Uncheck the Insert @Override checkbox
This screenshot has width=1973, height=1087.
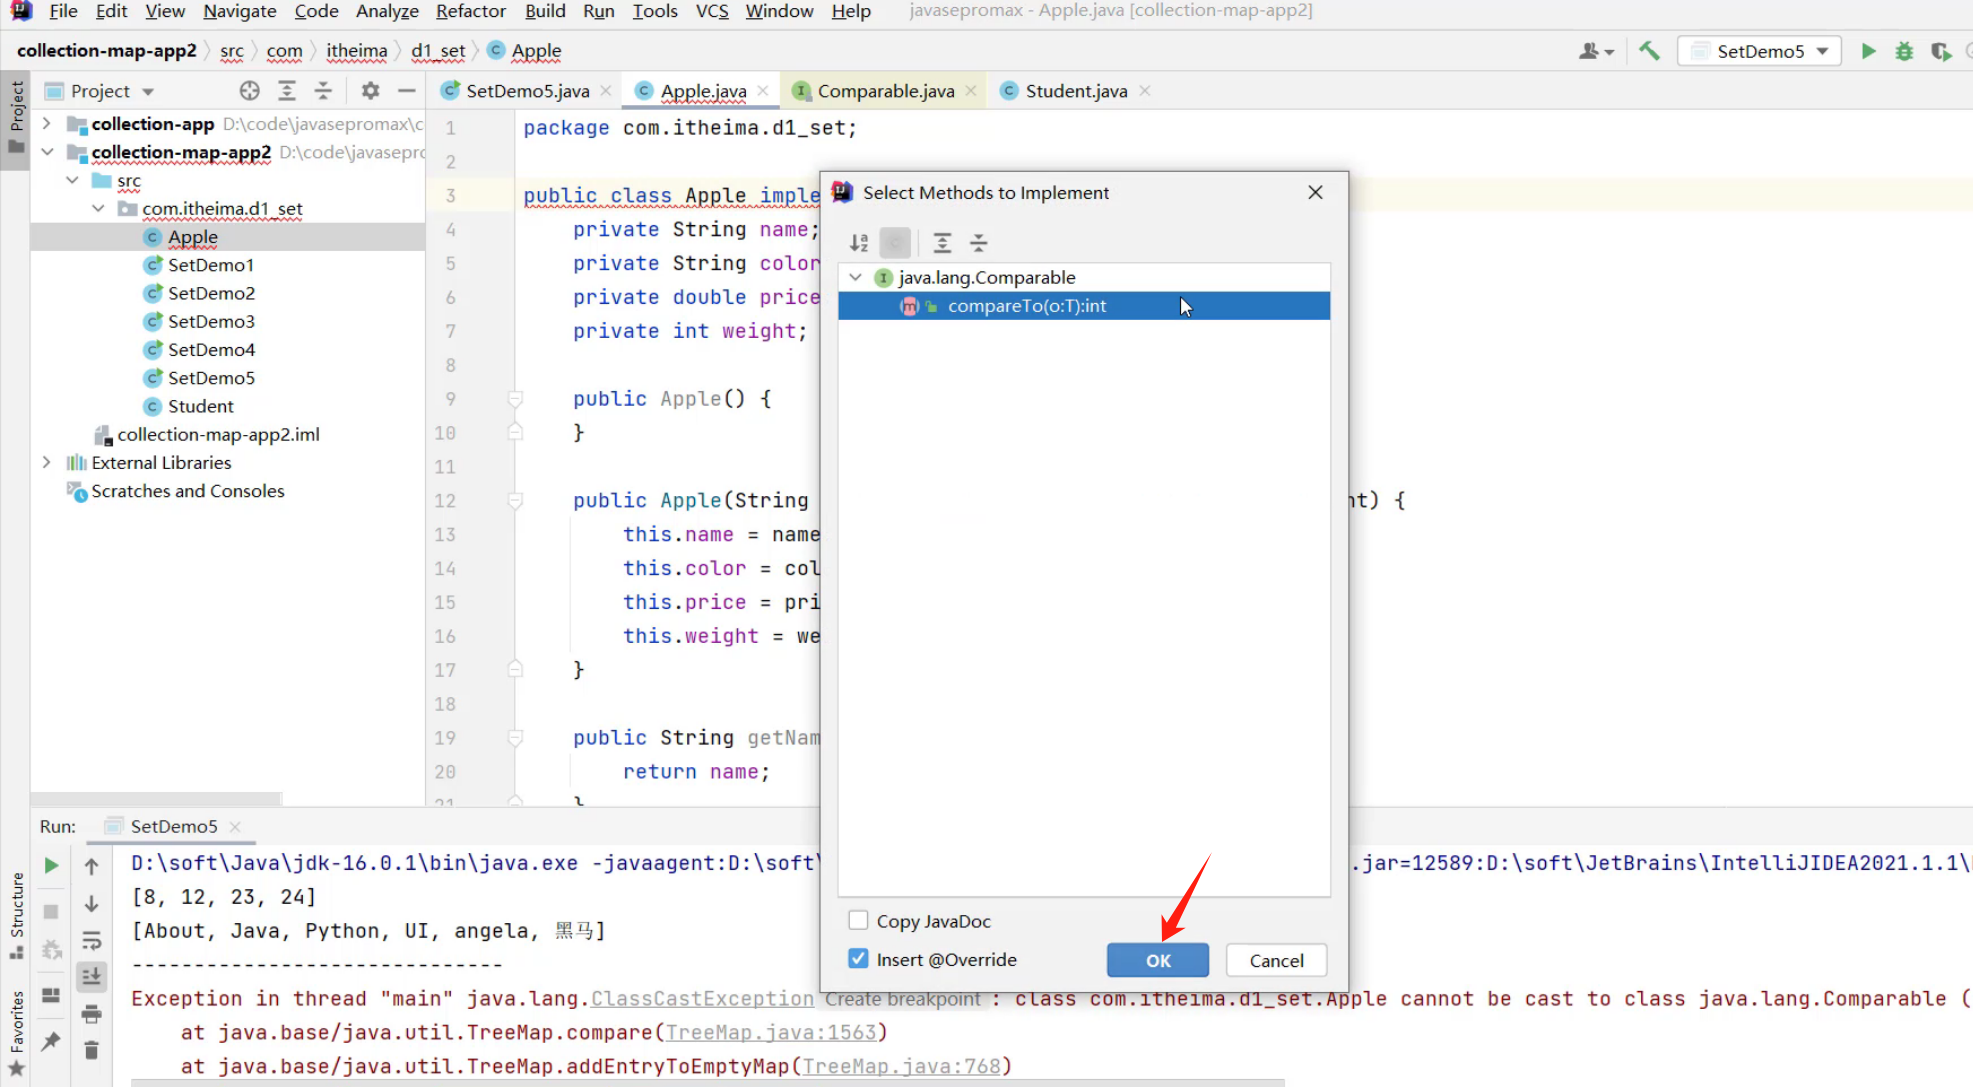tap(858, 959)
